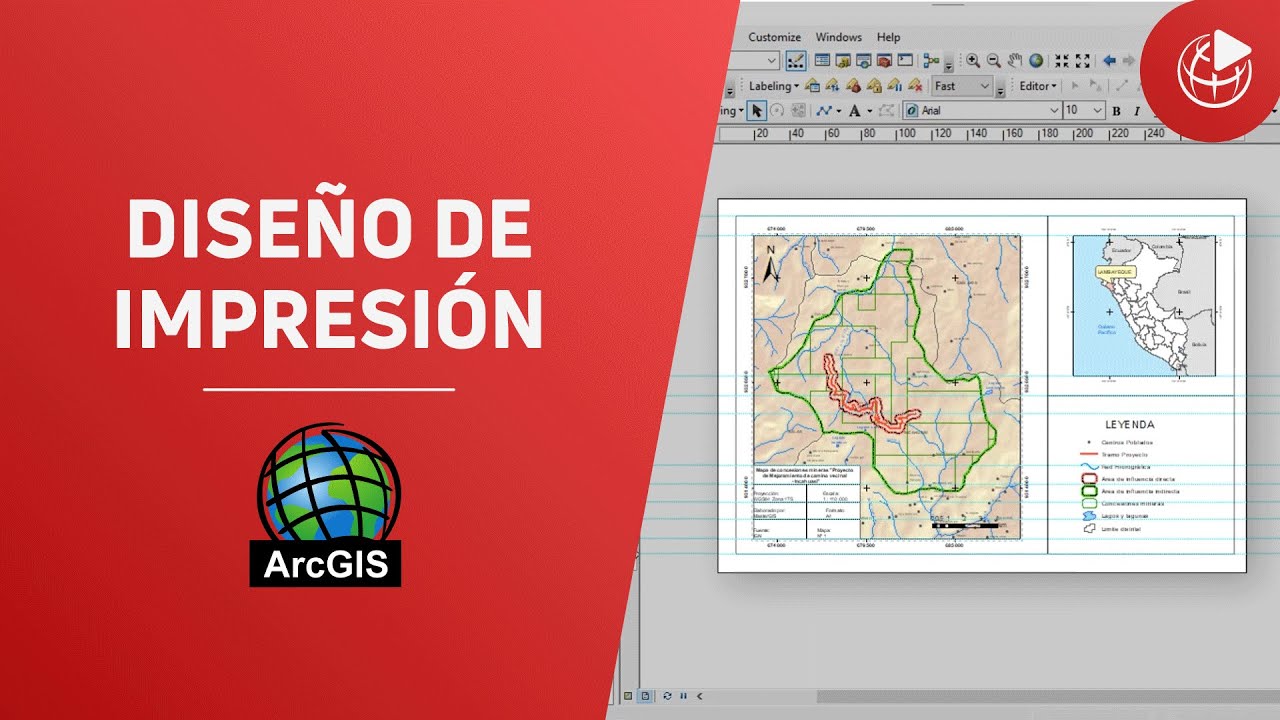Toggle Bold text formatting
1280x720 pixels.
[1117, 111]
